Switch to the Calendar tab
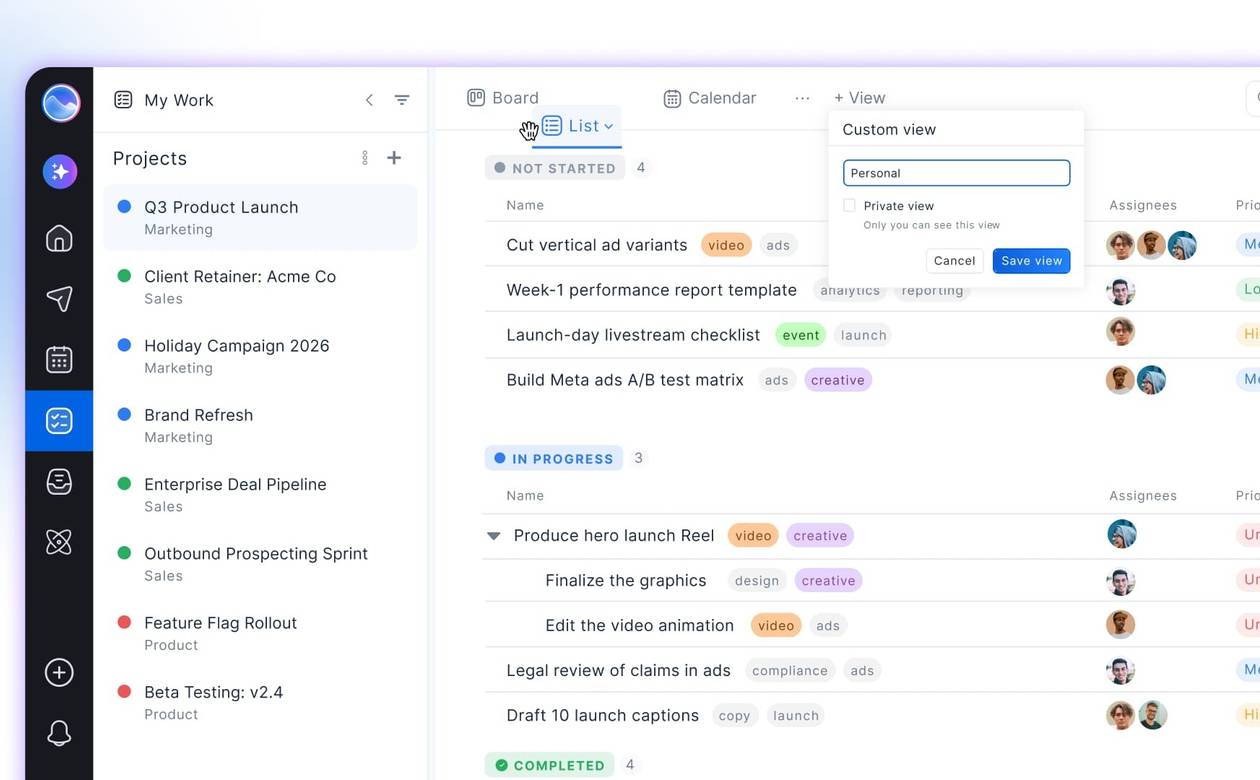This screenshot has width=1260, height=780. [710, 98]
